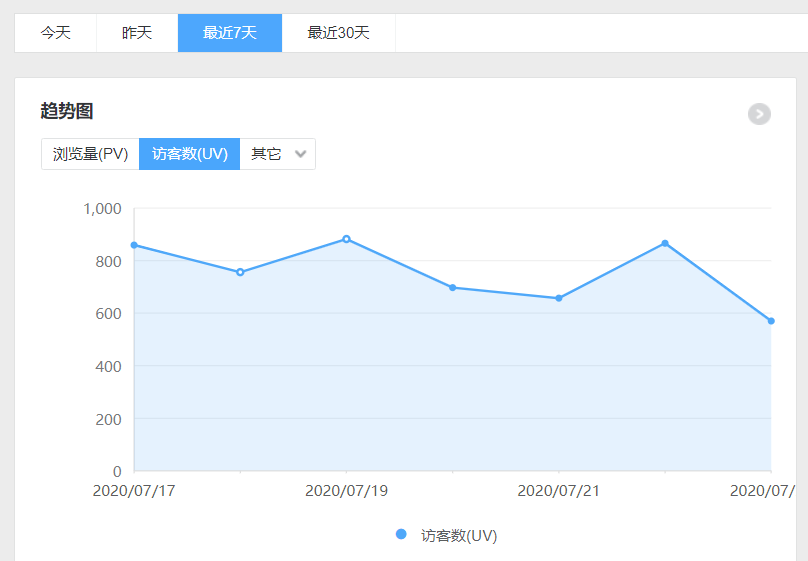The width and height of the screenshot is (808, 561).
Task: Show the 浏览量(PV) trend button
Action: pos(90,154)
